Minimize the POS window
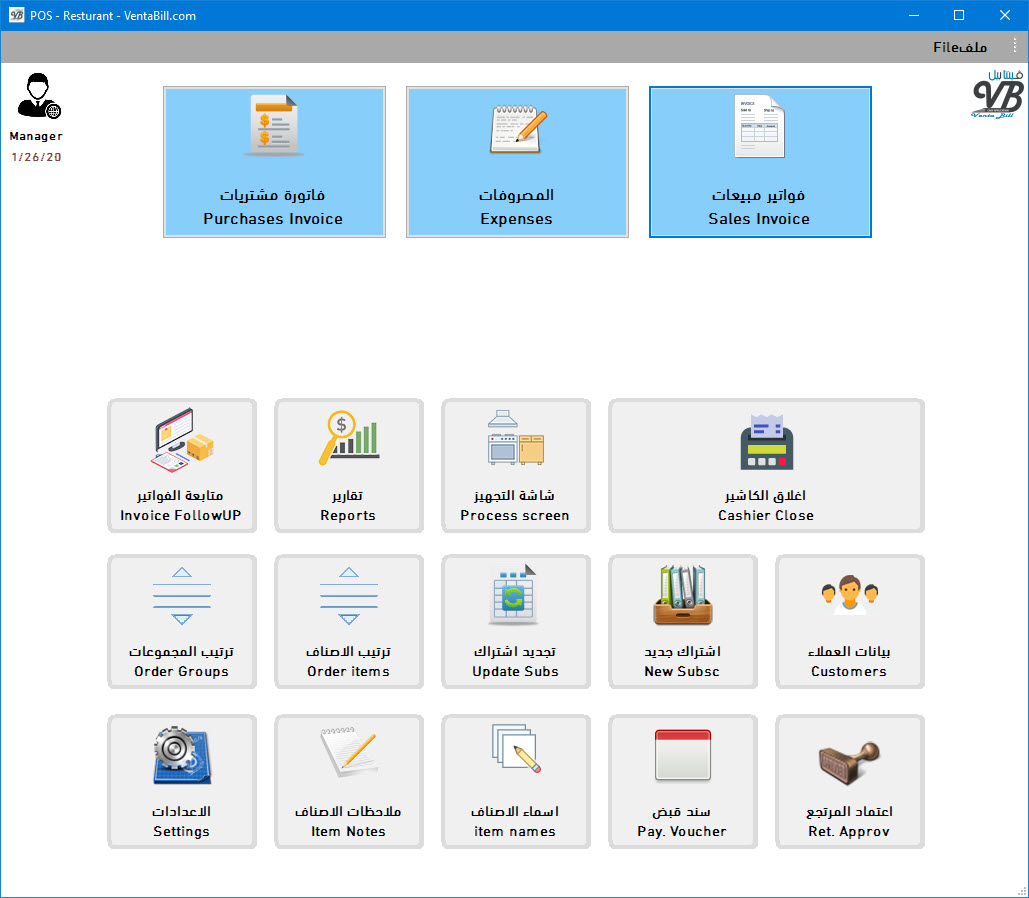 click(x=914, y=15)
